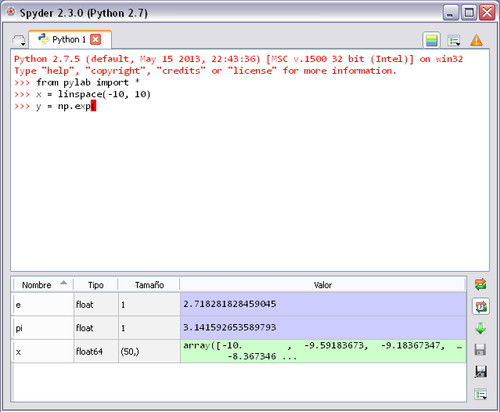Click the orange warning triangle icon
Screen dimensions: 500x412
(x=476, y=41)
